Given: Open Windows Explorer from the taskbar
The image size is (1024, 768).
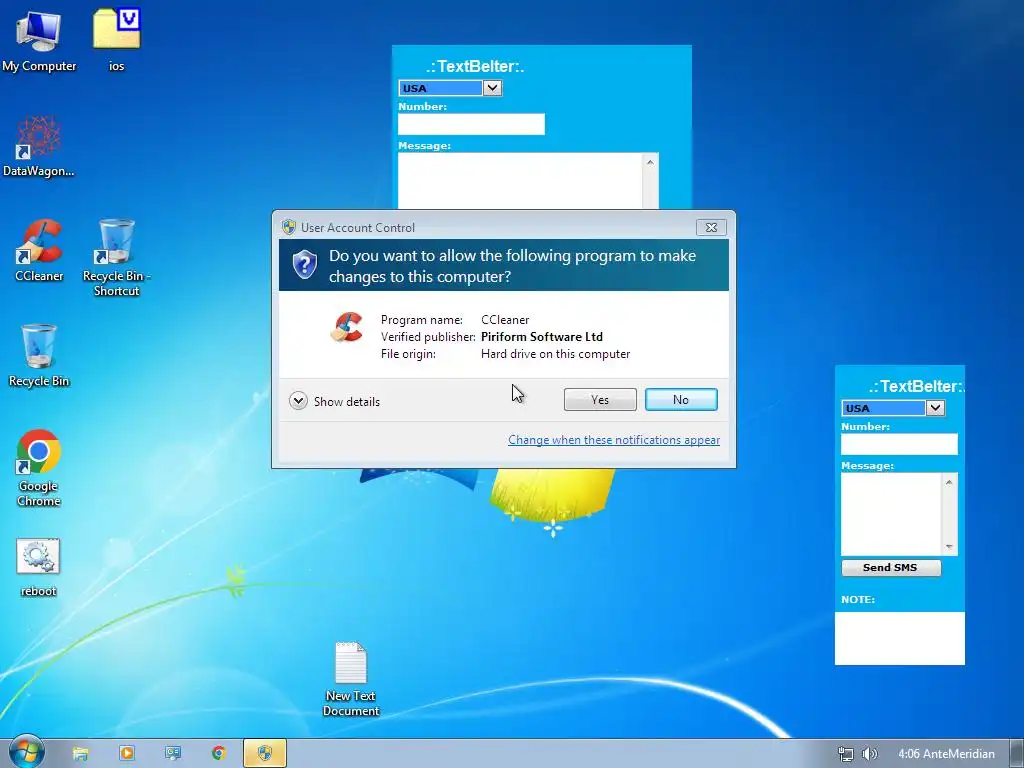Looking at the screenshot, I should pos(80,754).
